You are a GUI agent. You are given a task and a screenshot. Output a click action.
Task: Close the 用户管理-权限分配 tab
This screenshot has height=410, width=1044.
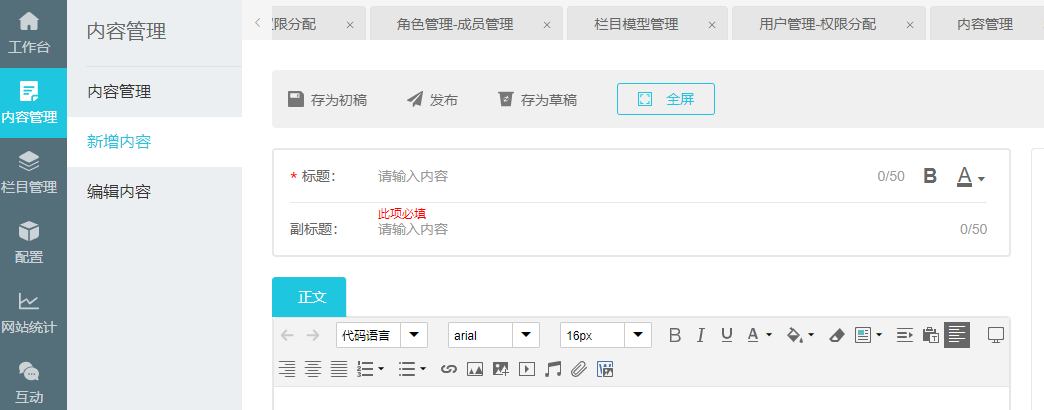point(910,25)
